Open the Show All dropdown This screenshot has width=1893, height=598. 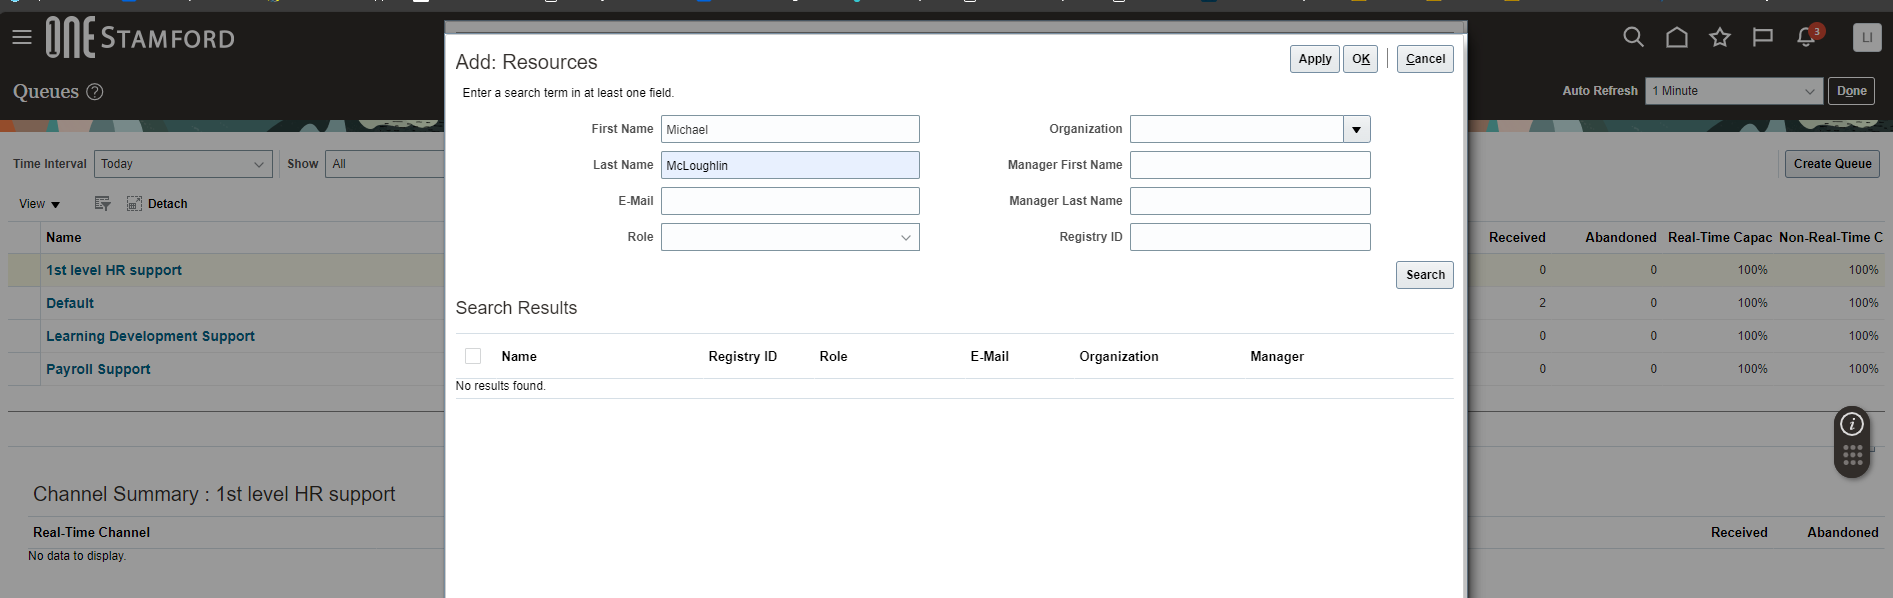click(385, 164)
